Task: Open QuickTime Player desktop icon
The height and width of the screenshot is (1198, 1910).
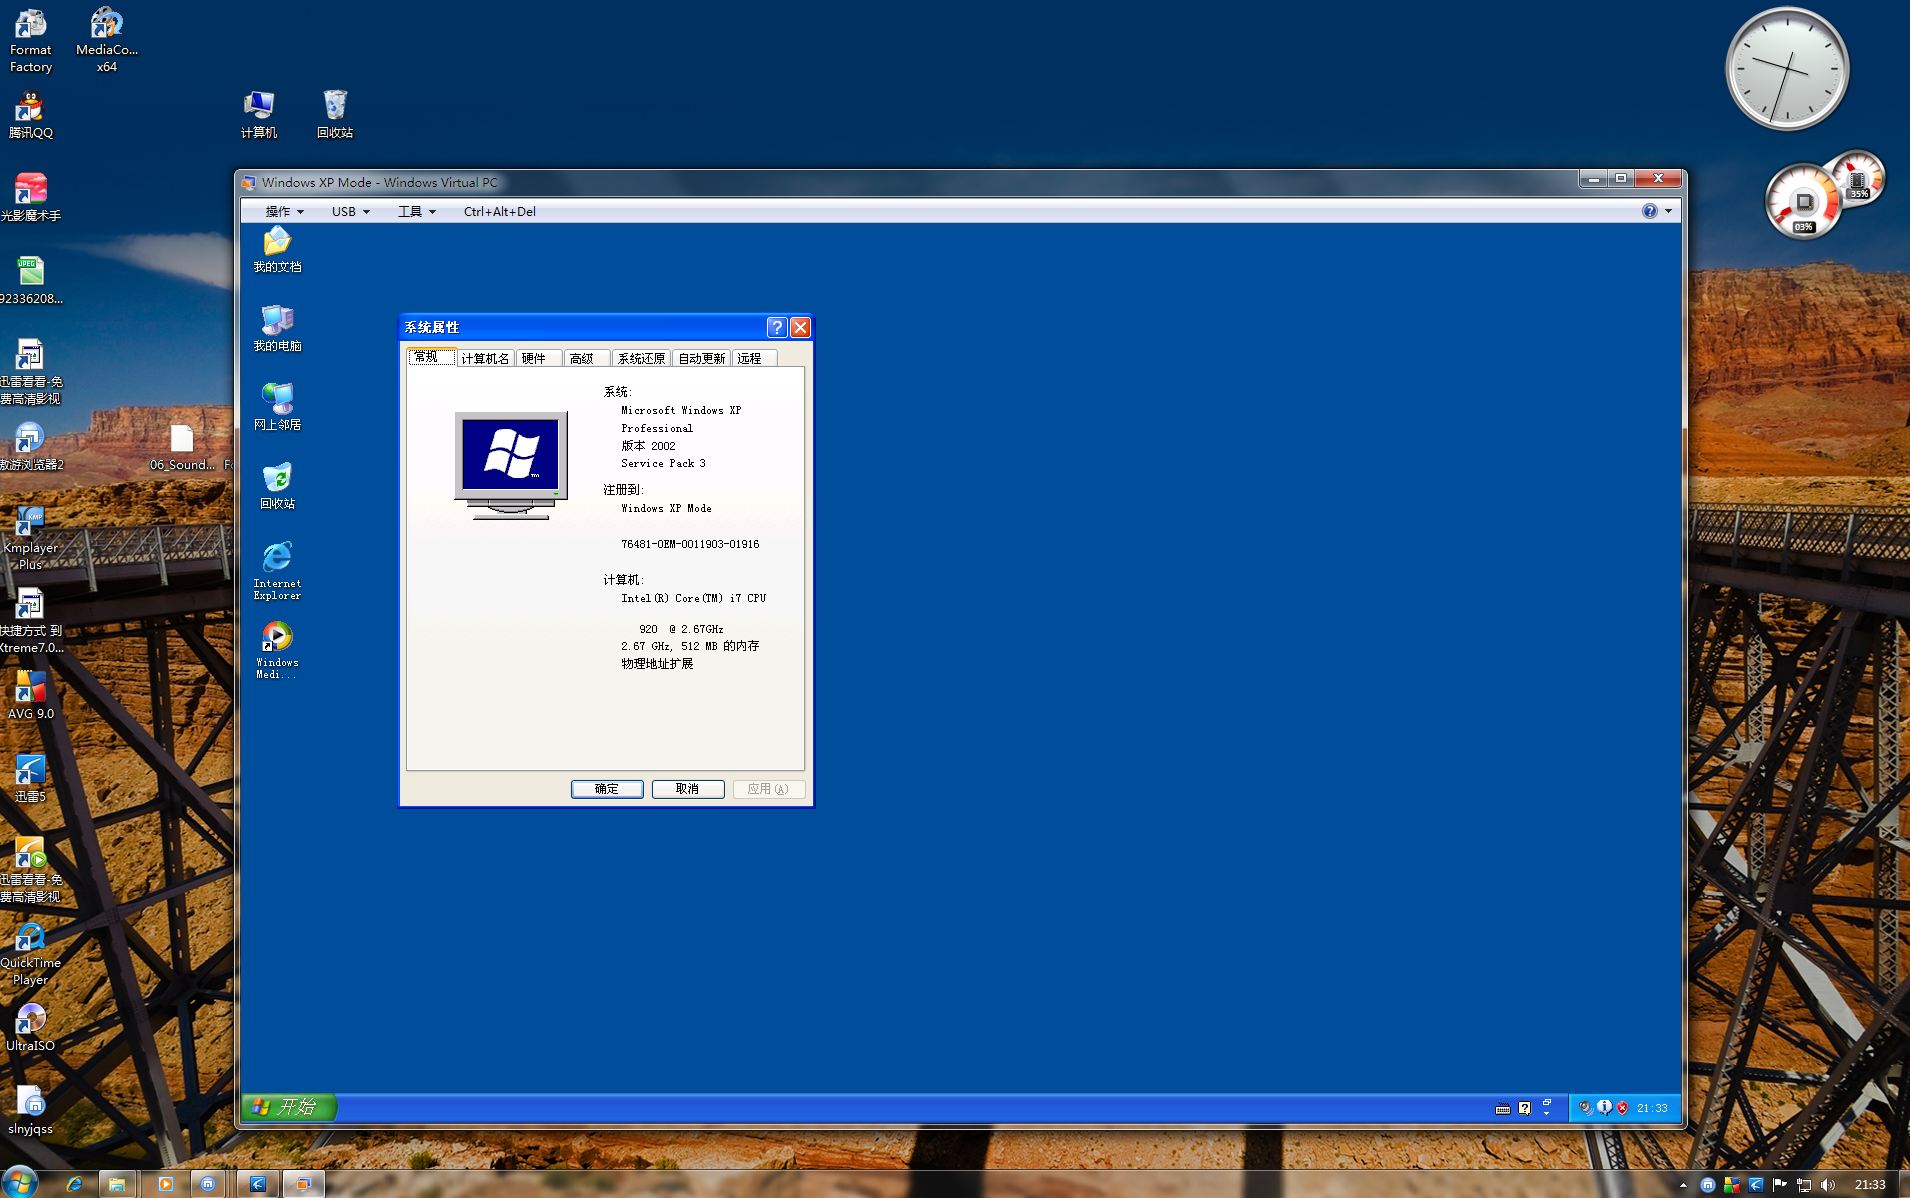Action: pos(31,954)
